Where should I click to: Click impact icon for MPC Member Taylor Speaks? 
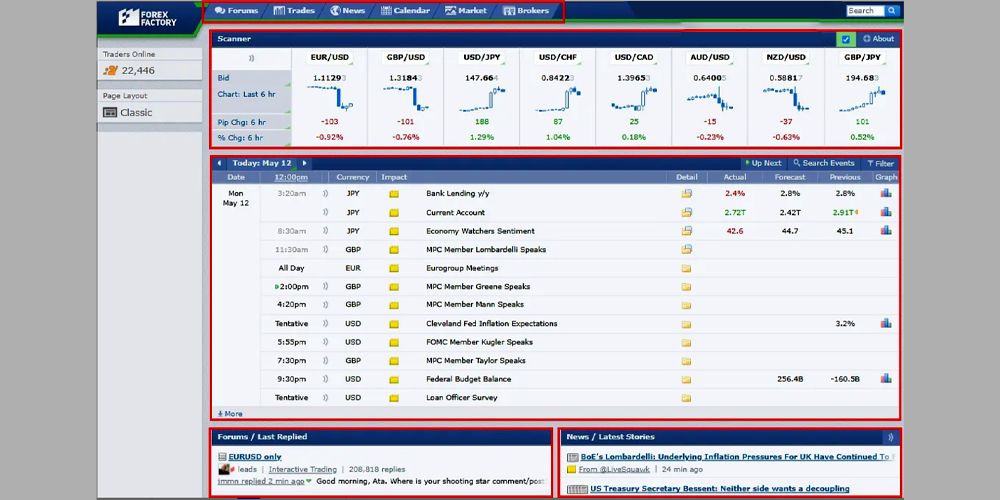pos(394,361)
